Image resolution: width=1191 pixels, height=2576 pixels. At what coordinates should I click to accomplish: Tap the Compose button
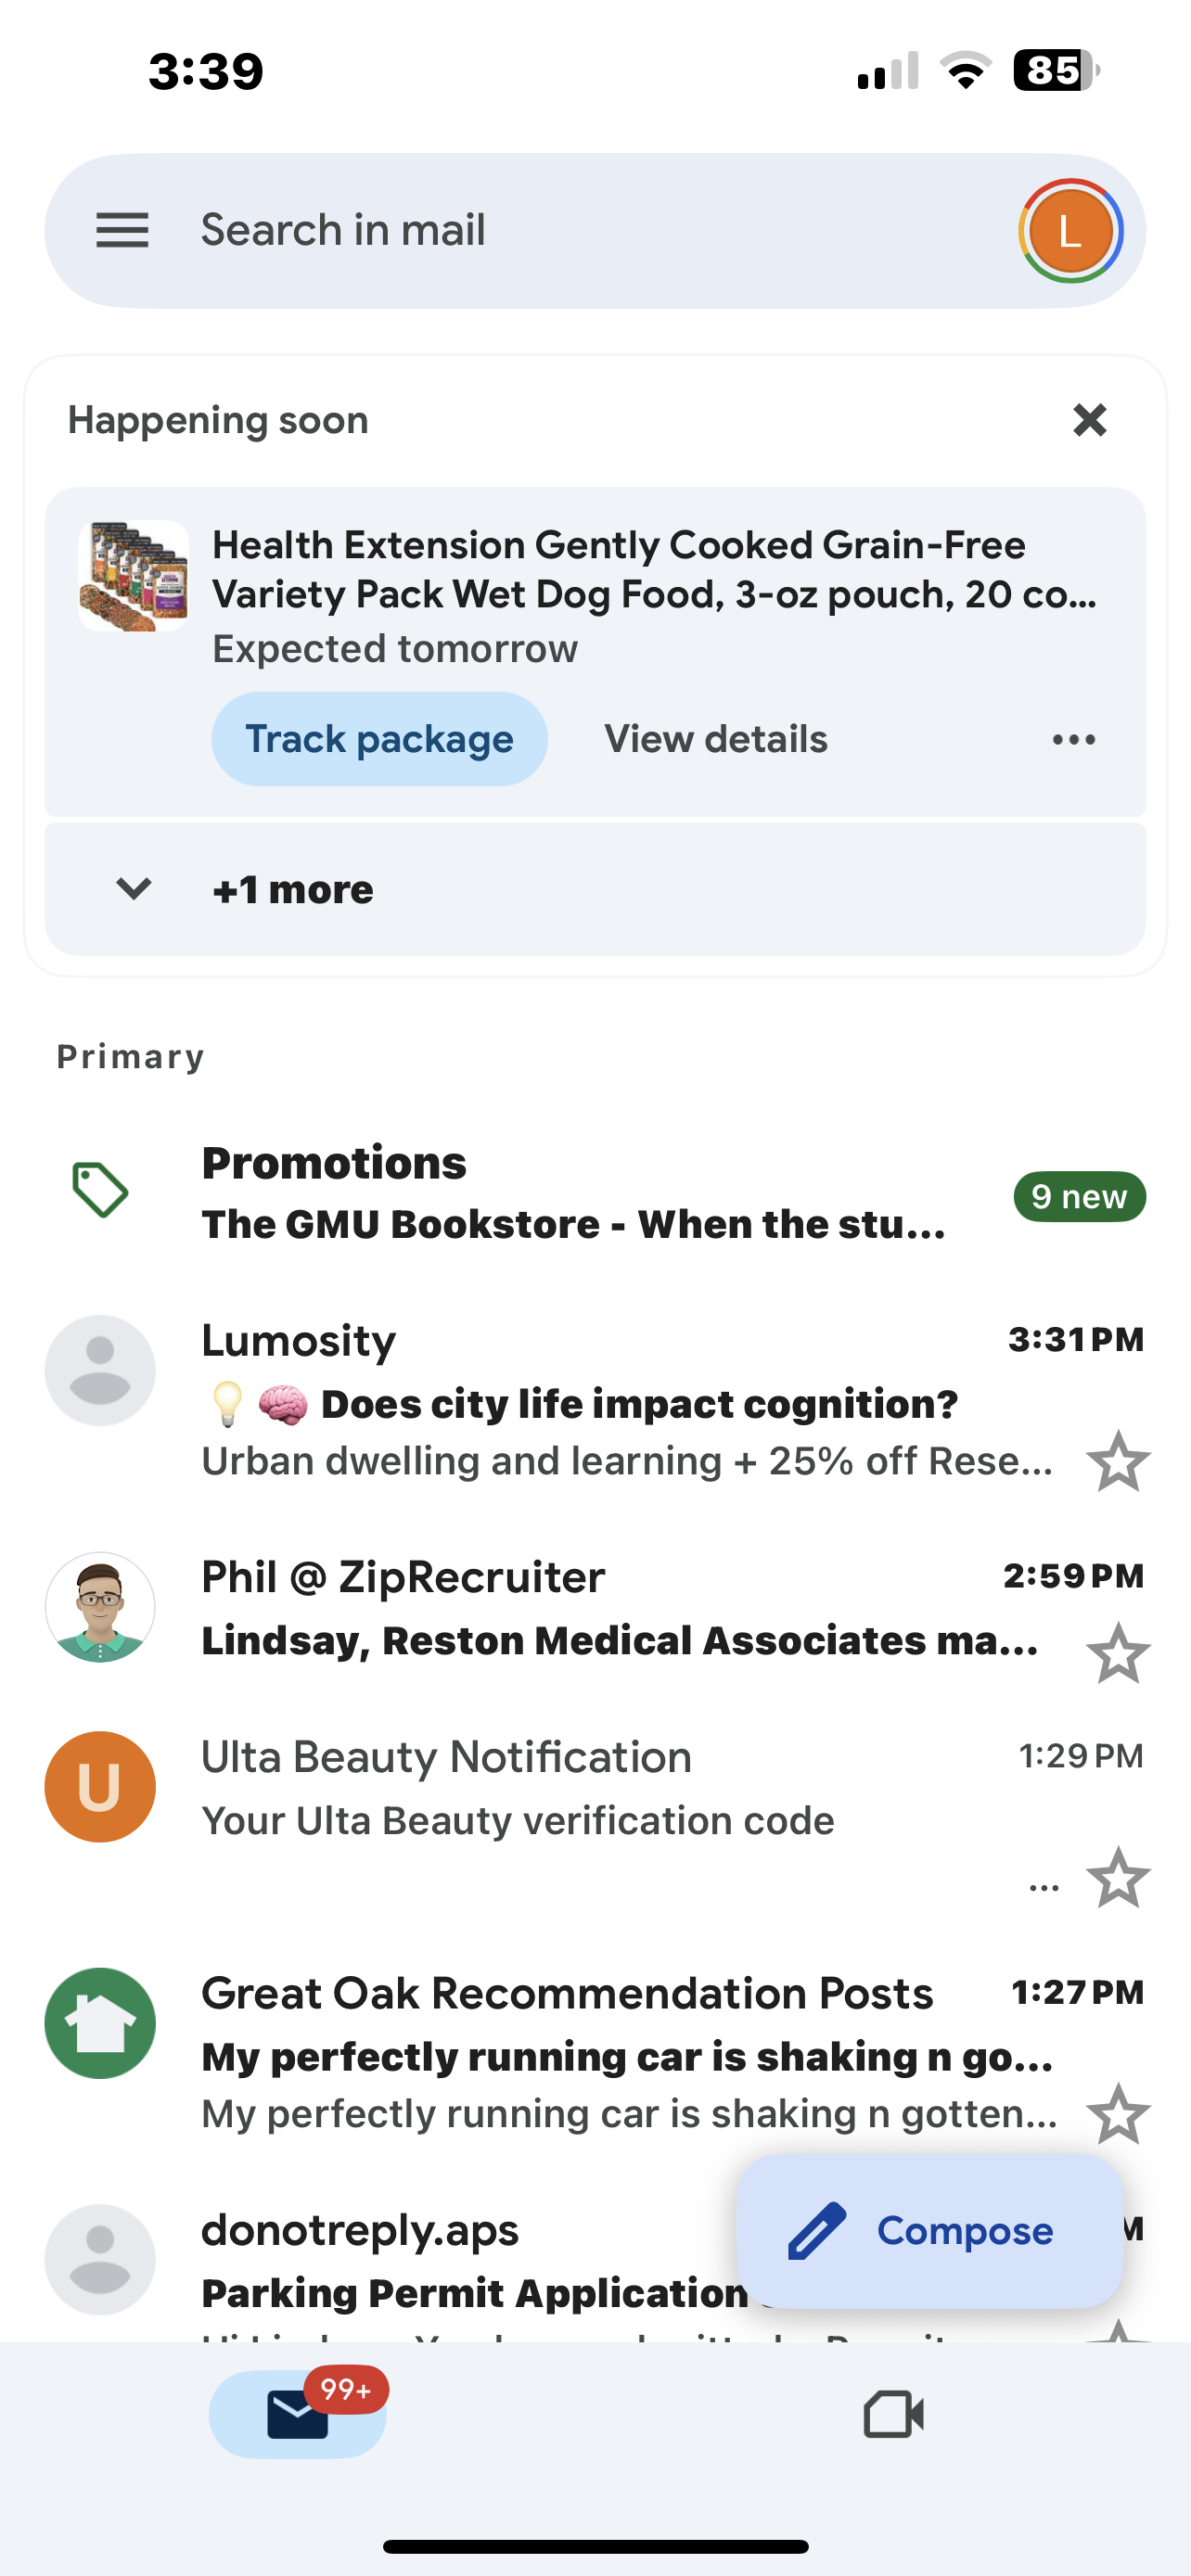(x=930, y=2231)
